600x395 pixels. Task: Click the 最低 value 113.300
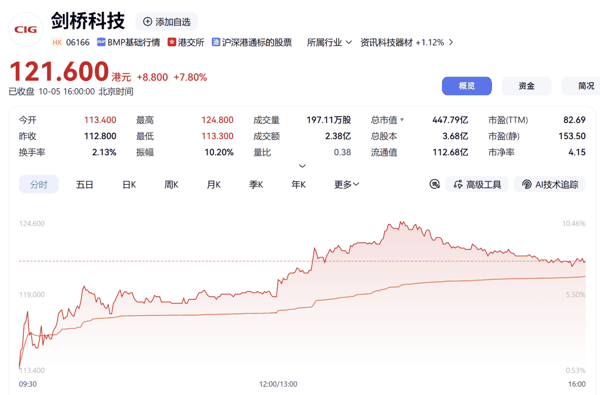217,136
